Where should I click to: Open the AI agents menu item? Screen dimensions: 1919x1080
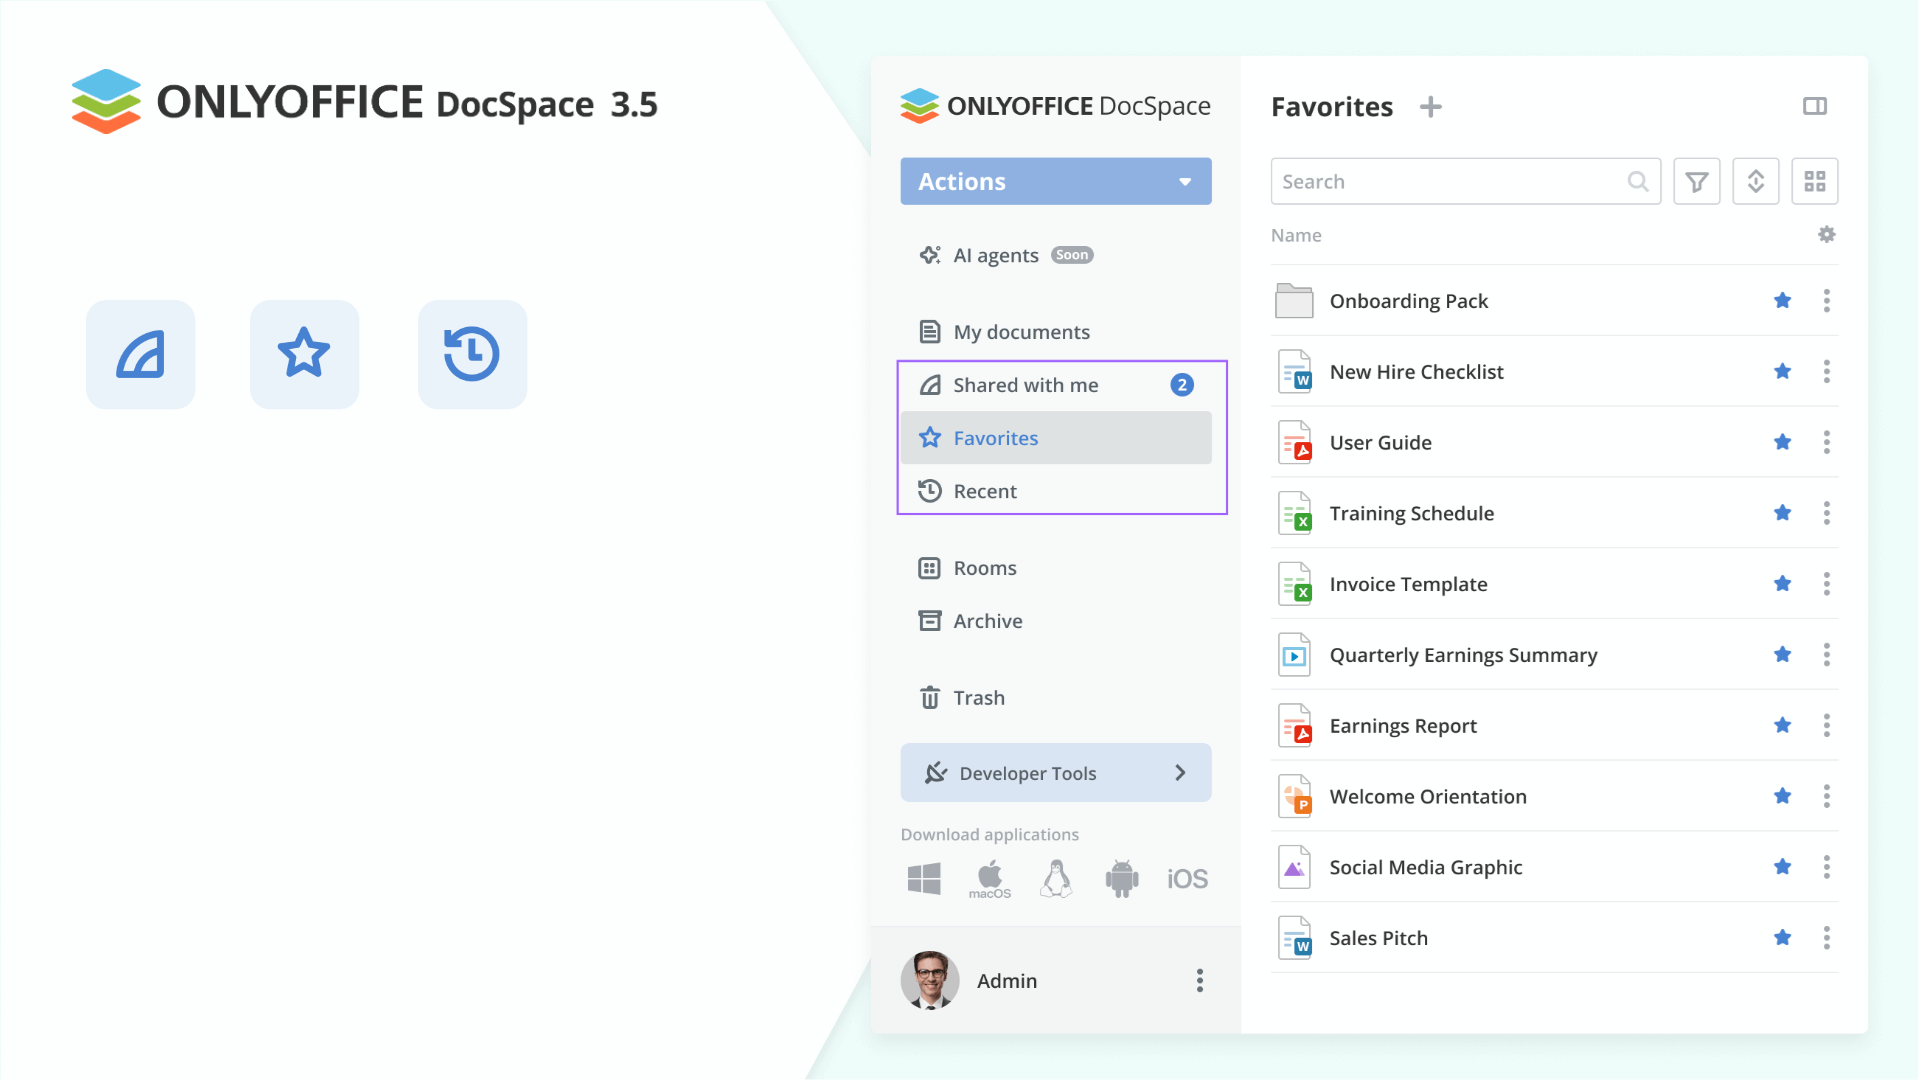(x=996, y=255)
